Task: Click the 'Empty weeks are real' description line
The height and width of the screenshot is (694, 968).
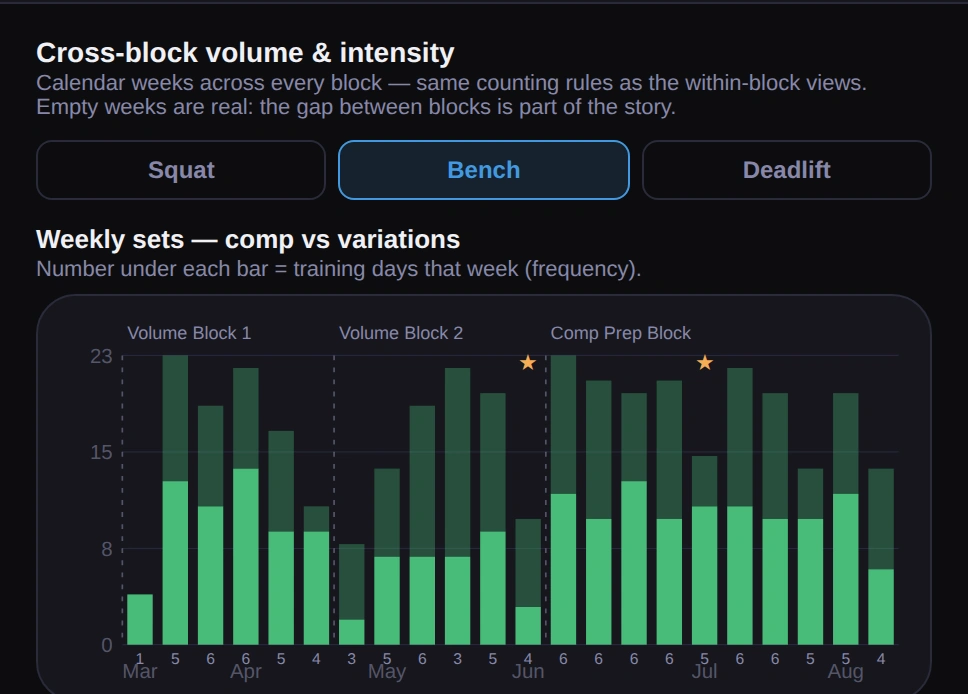Action: coord(356,107)
